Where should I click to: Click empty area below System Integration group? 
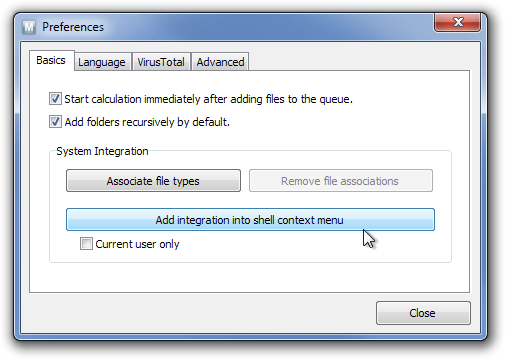click(250, 277)
